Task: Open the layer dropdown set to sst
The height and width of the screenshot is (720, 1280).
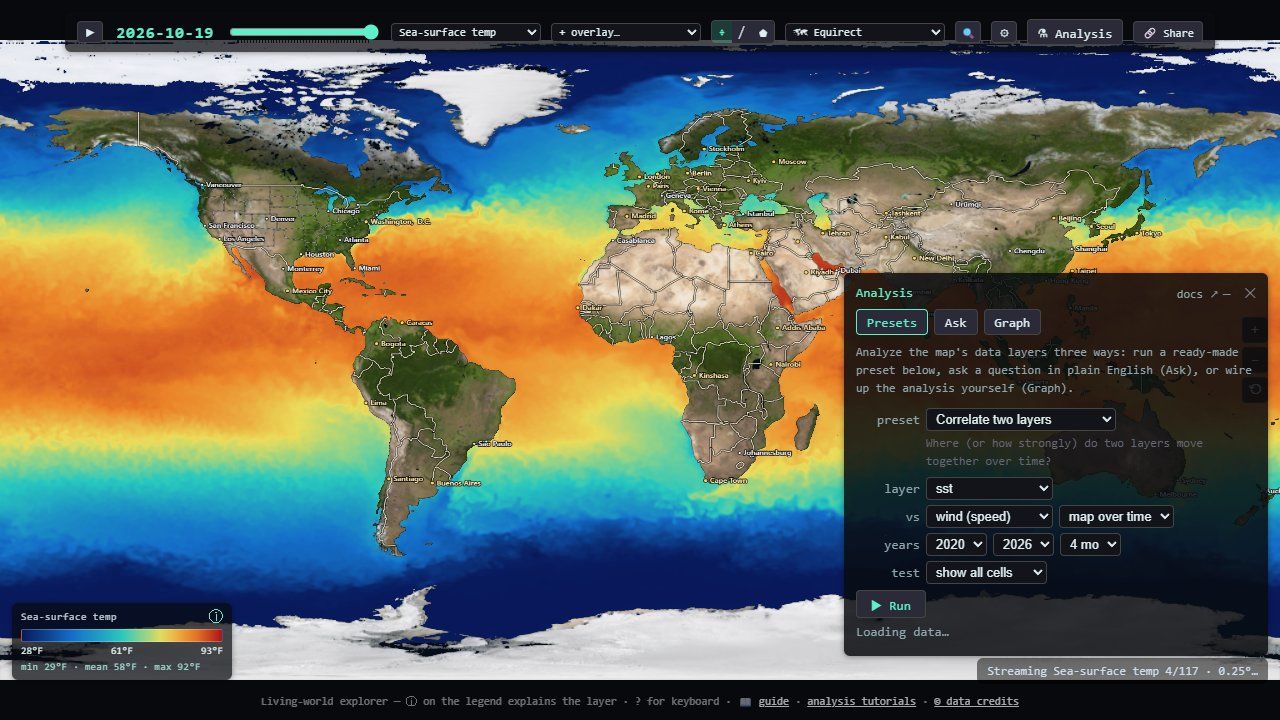Action: coord(989,489)
